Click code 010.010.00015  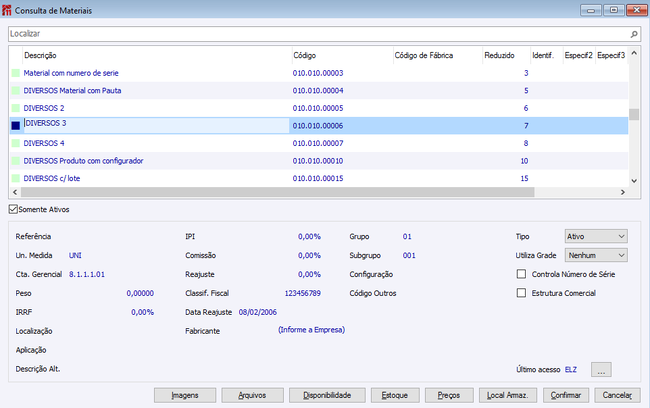point(318,178)
